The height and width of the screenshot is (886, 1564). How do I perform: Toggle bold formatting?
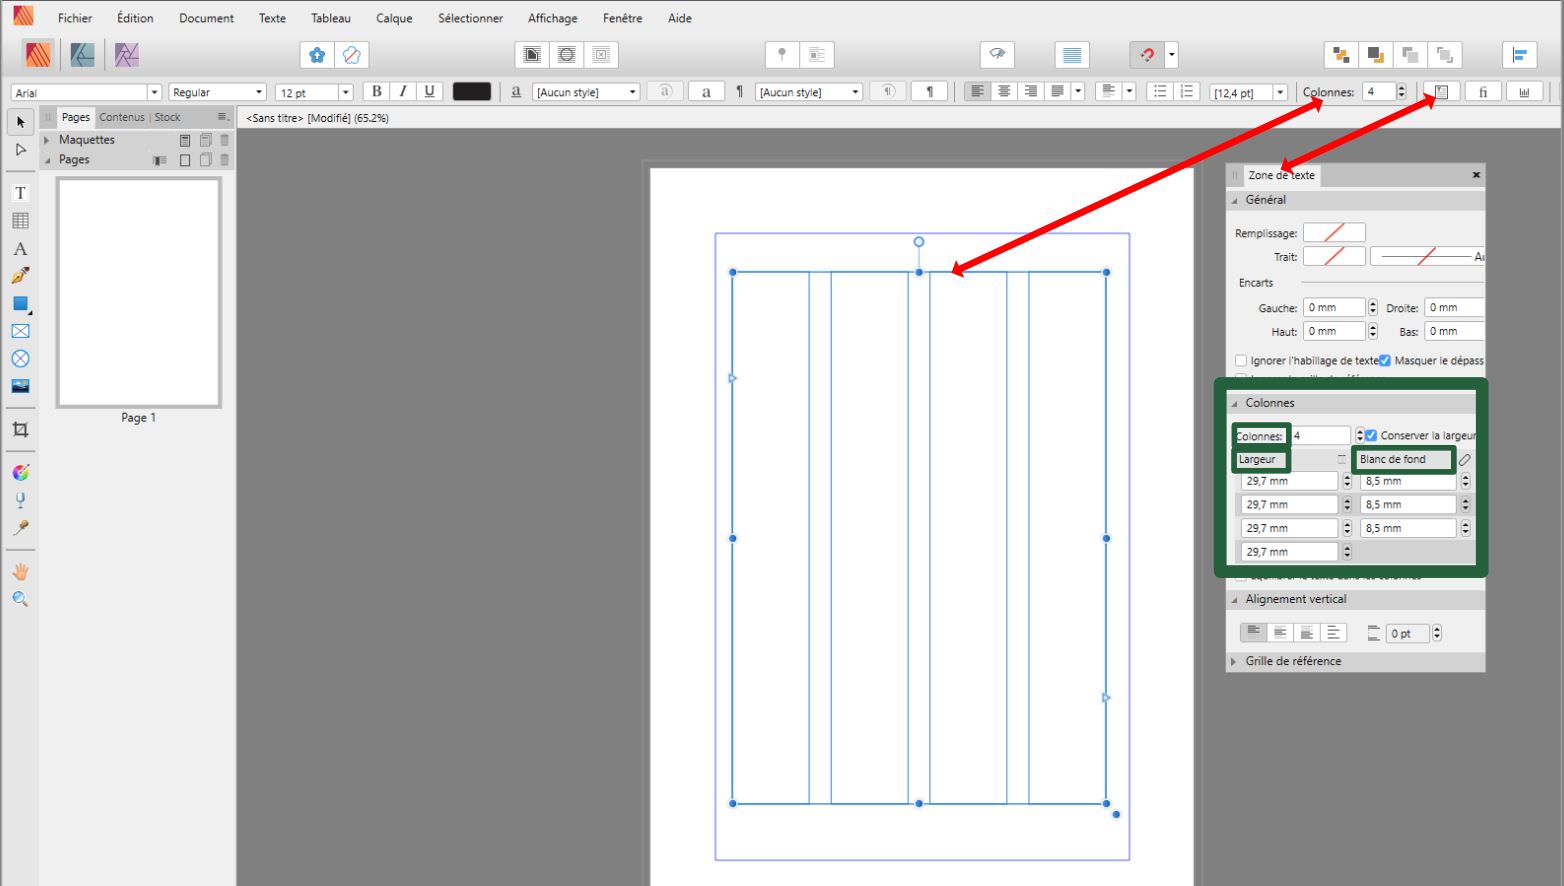pos(376,92)
